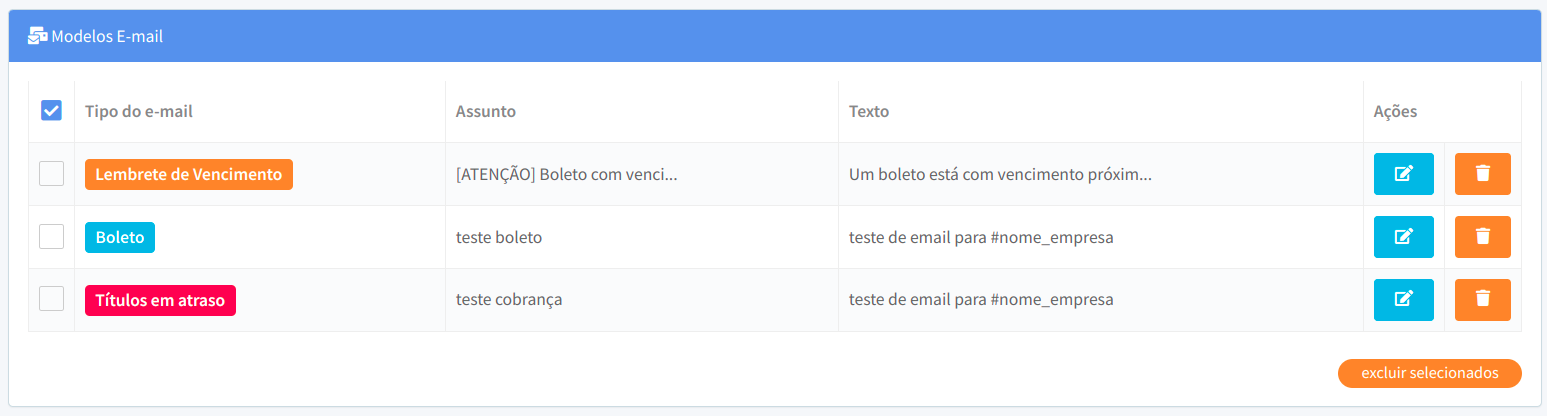Check the Lembrete de Vencimento row checkbox
The image size is (1547, 416).
click(x=51, y=173)
